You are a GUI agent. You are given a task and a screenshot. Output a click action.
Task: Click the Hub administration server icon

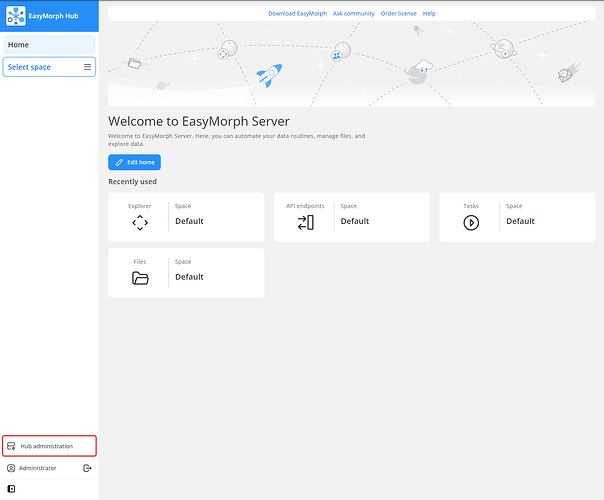tap(11, 446)
